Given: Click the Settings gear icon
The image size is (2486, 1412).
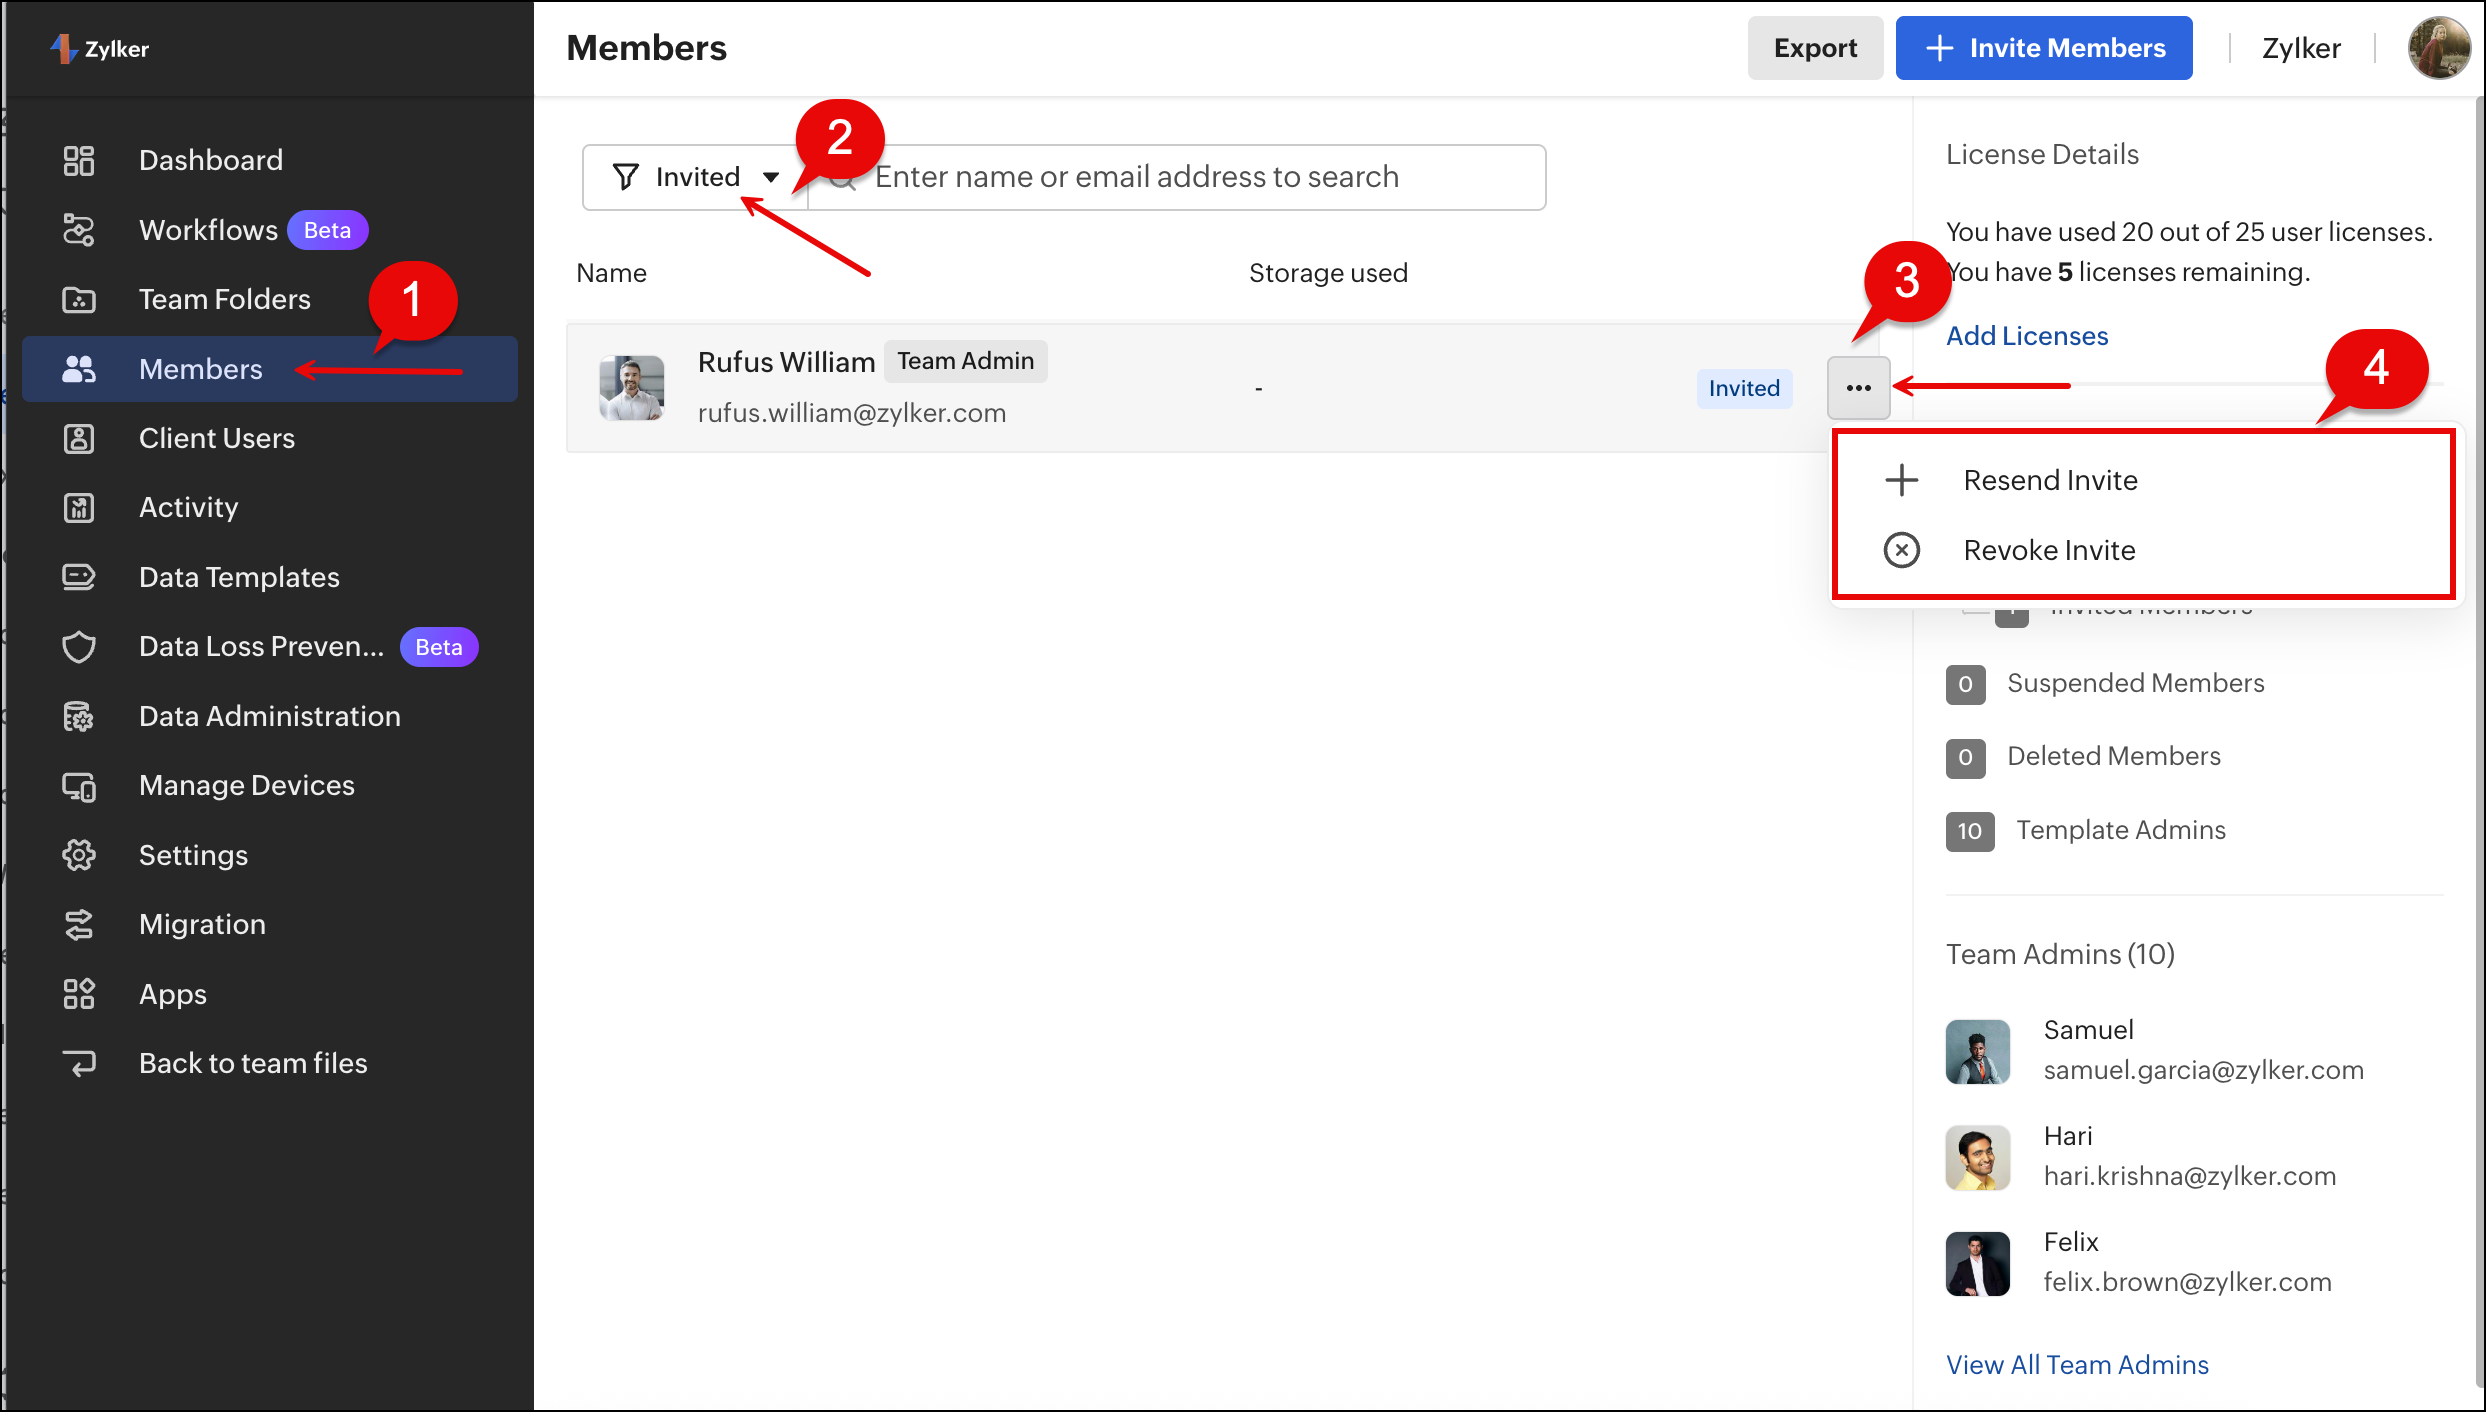Looking at the screenshot, I should (x=79, y=855).
